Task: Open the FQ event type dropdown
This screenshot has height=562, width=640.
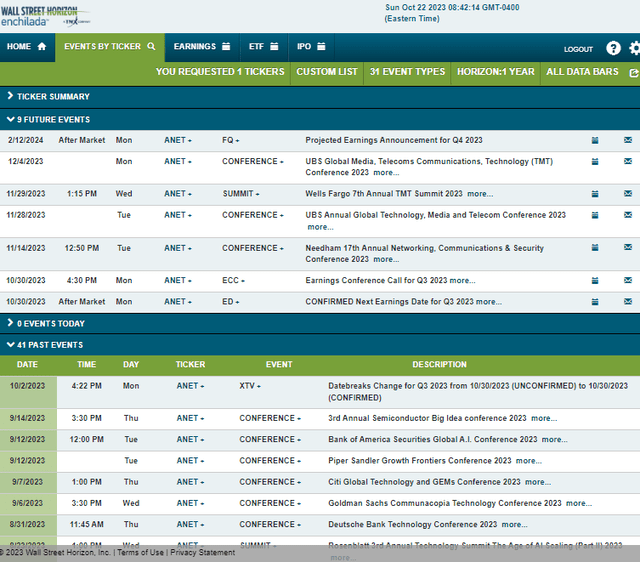Action: (x=231, y=140)
